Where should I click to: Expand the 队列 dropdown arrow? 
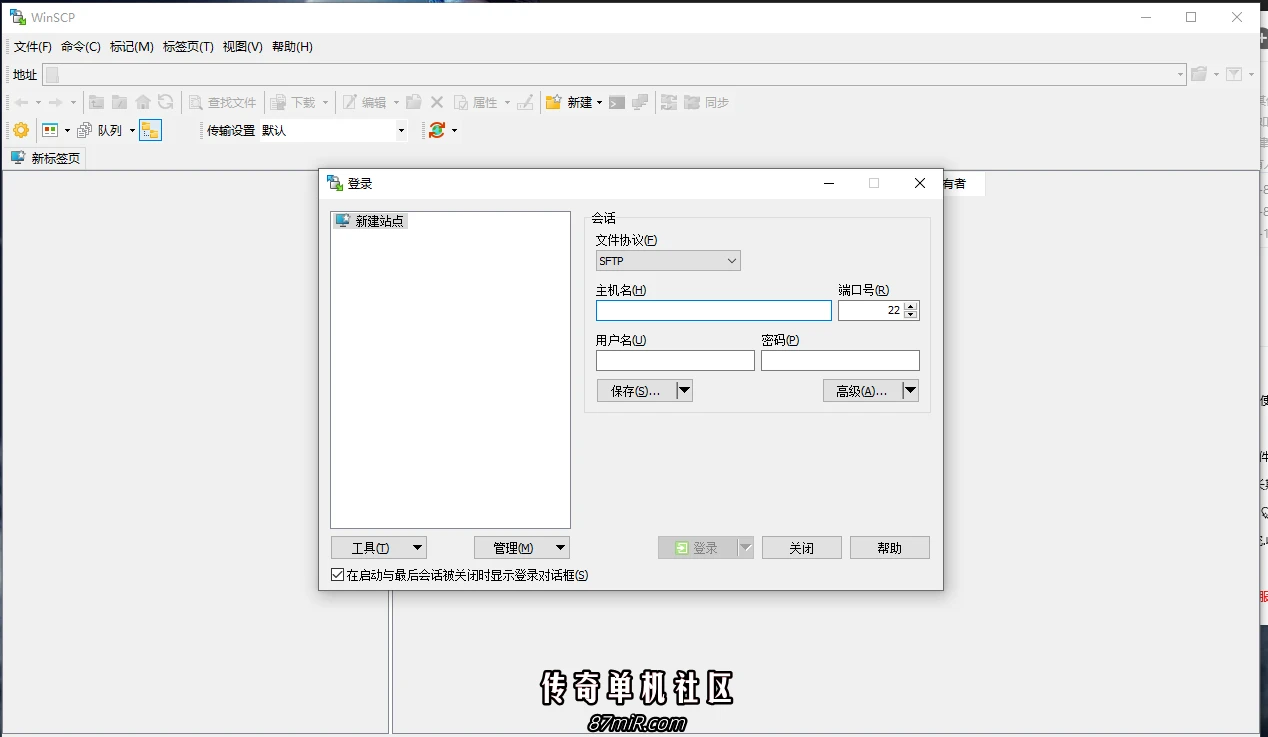click(132, 130)
